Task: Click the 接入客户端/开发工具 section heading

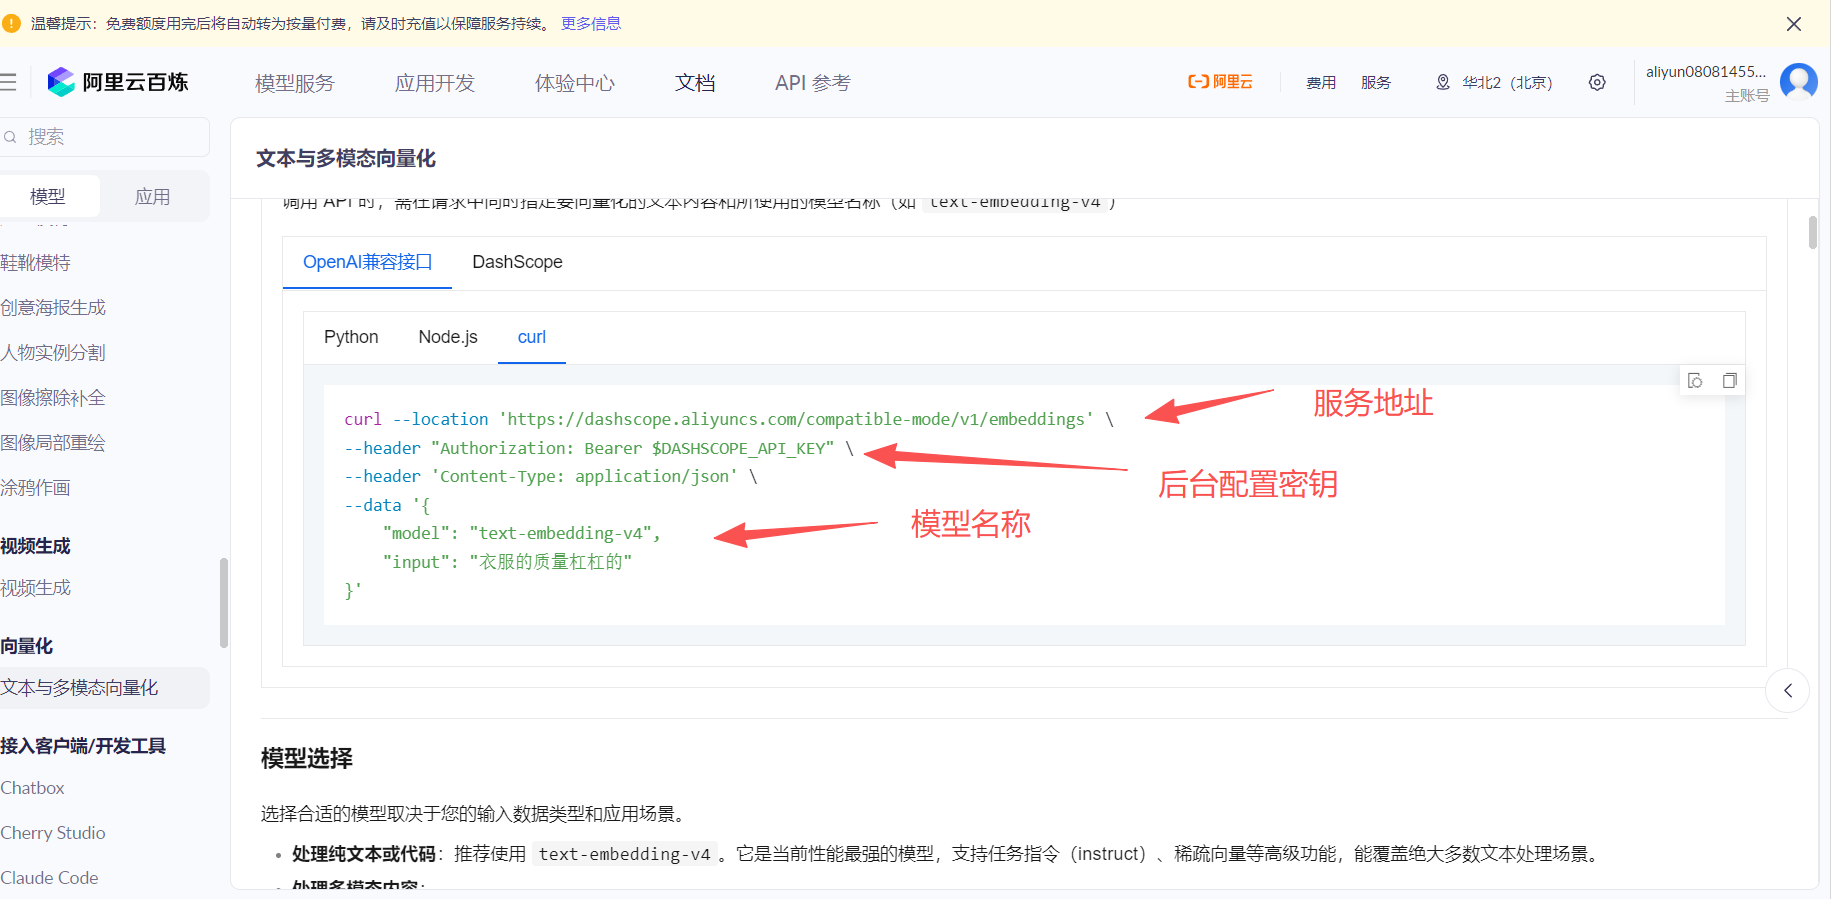Action: click(83, 746)
